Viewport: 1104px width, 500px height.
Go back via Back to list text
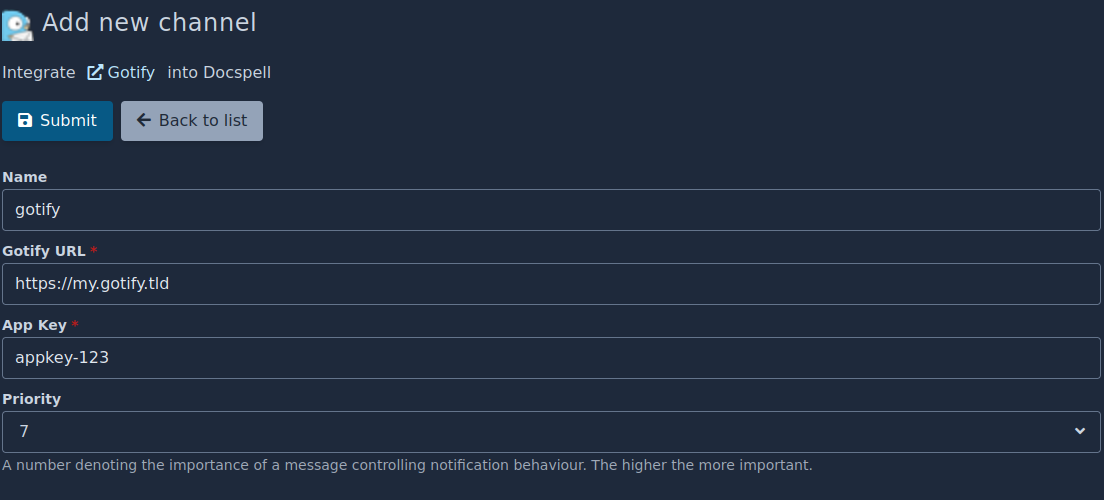pos(203,121)
